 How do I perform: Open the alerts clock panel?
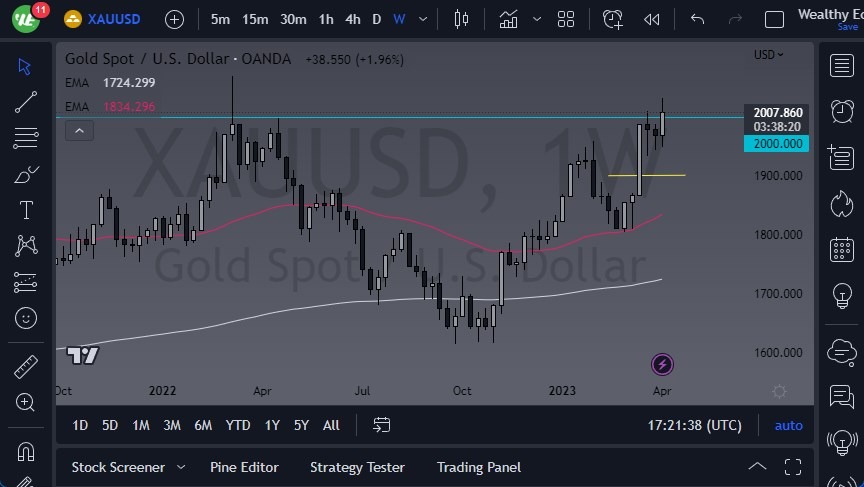(x=841, y=111)
